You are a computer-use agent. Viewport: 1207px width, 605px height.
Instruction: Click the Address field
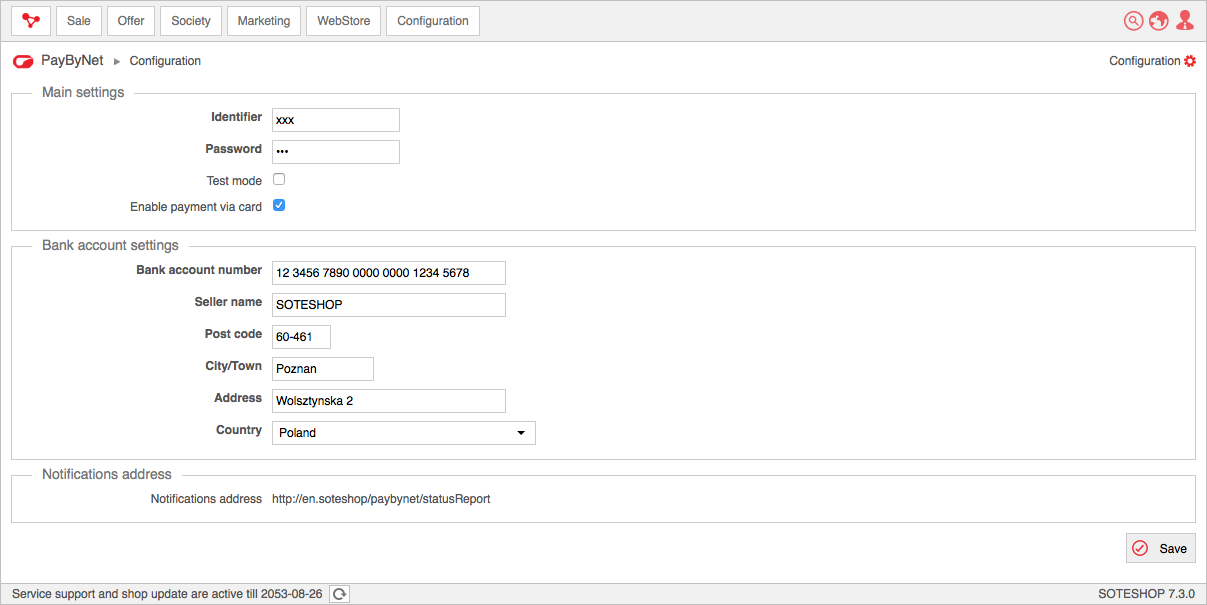(x=389, y=401)
